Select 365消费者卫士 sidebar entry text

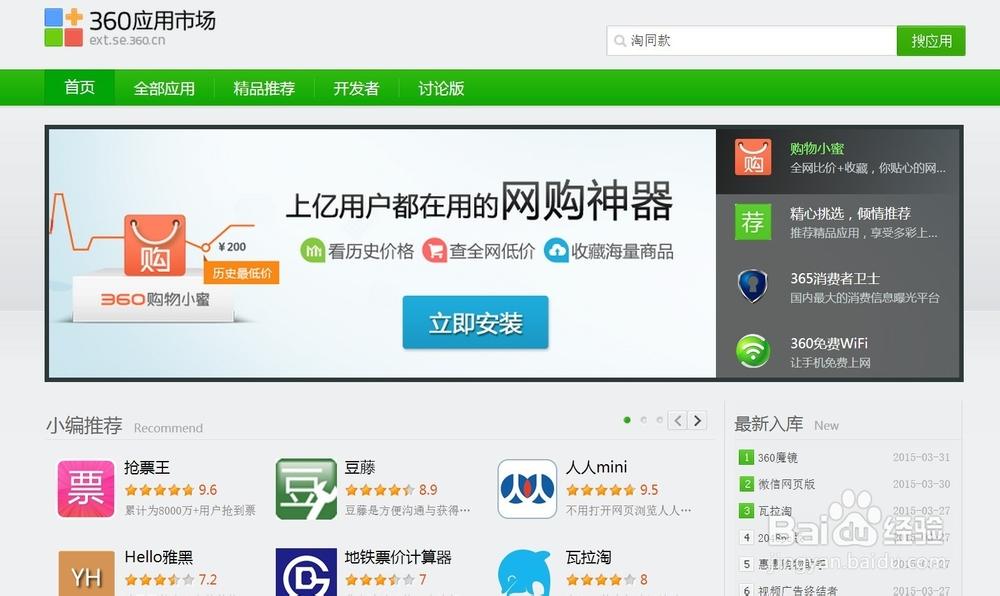click(x=835, y=279)
